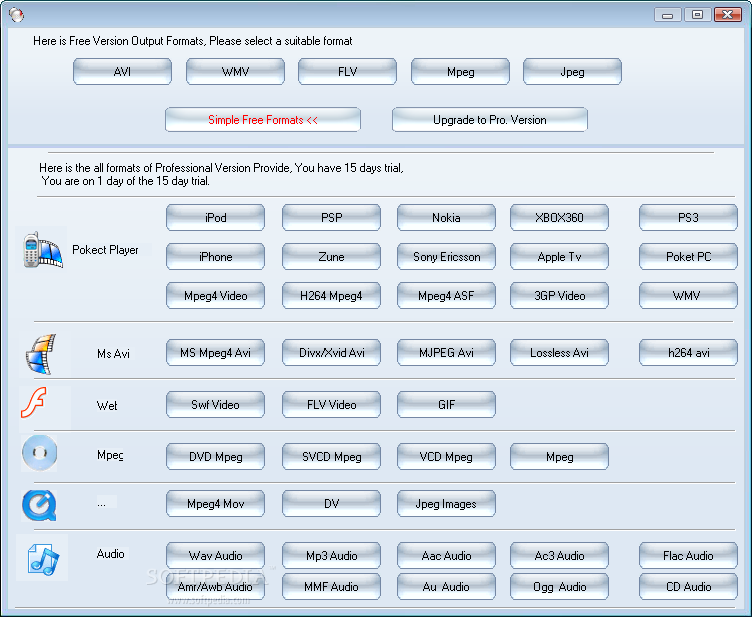Select Mpeg4 ASF format
Screen dimensions: 752x617
tap(446, 296)
